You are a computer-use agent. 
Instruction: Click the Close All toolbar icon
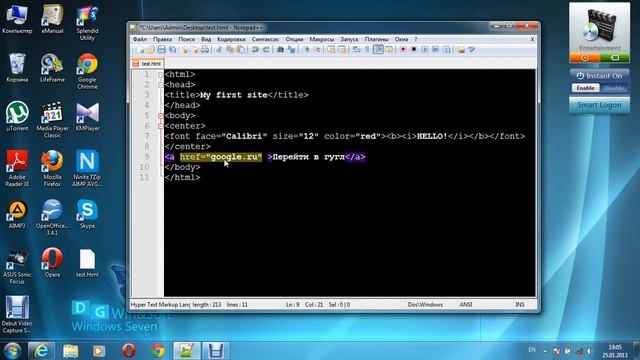click(x=196, y=50)
